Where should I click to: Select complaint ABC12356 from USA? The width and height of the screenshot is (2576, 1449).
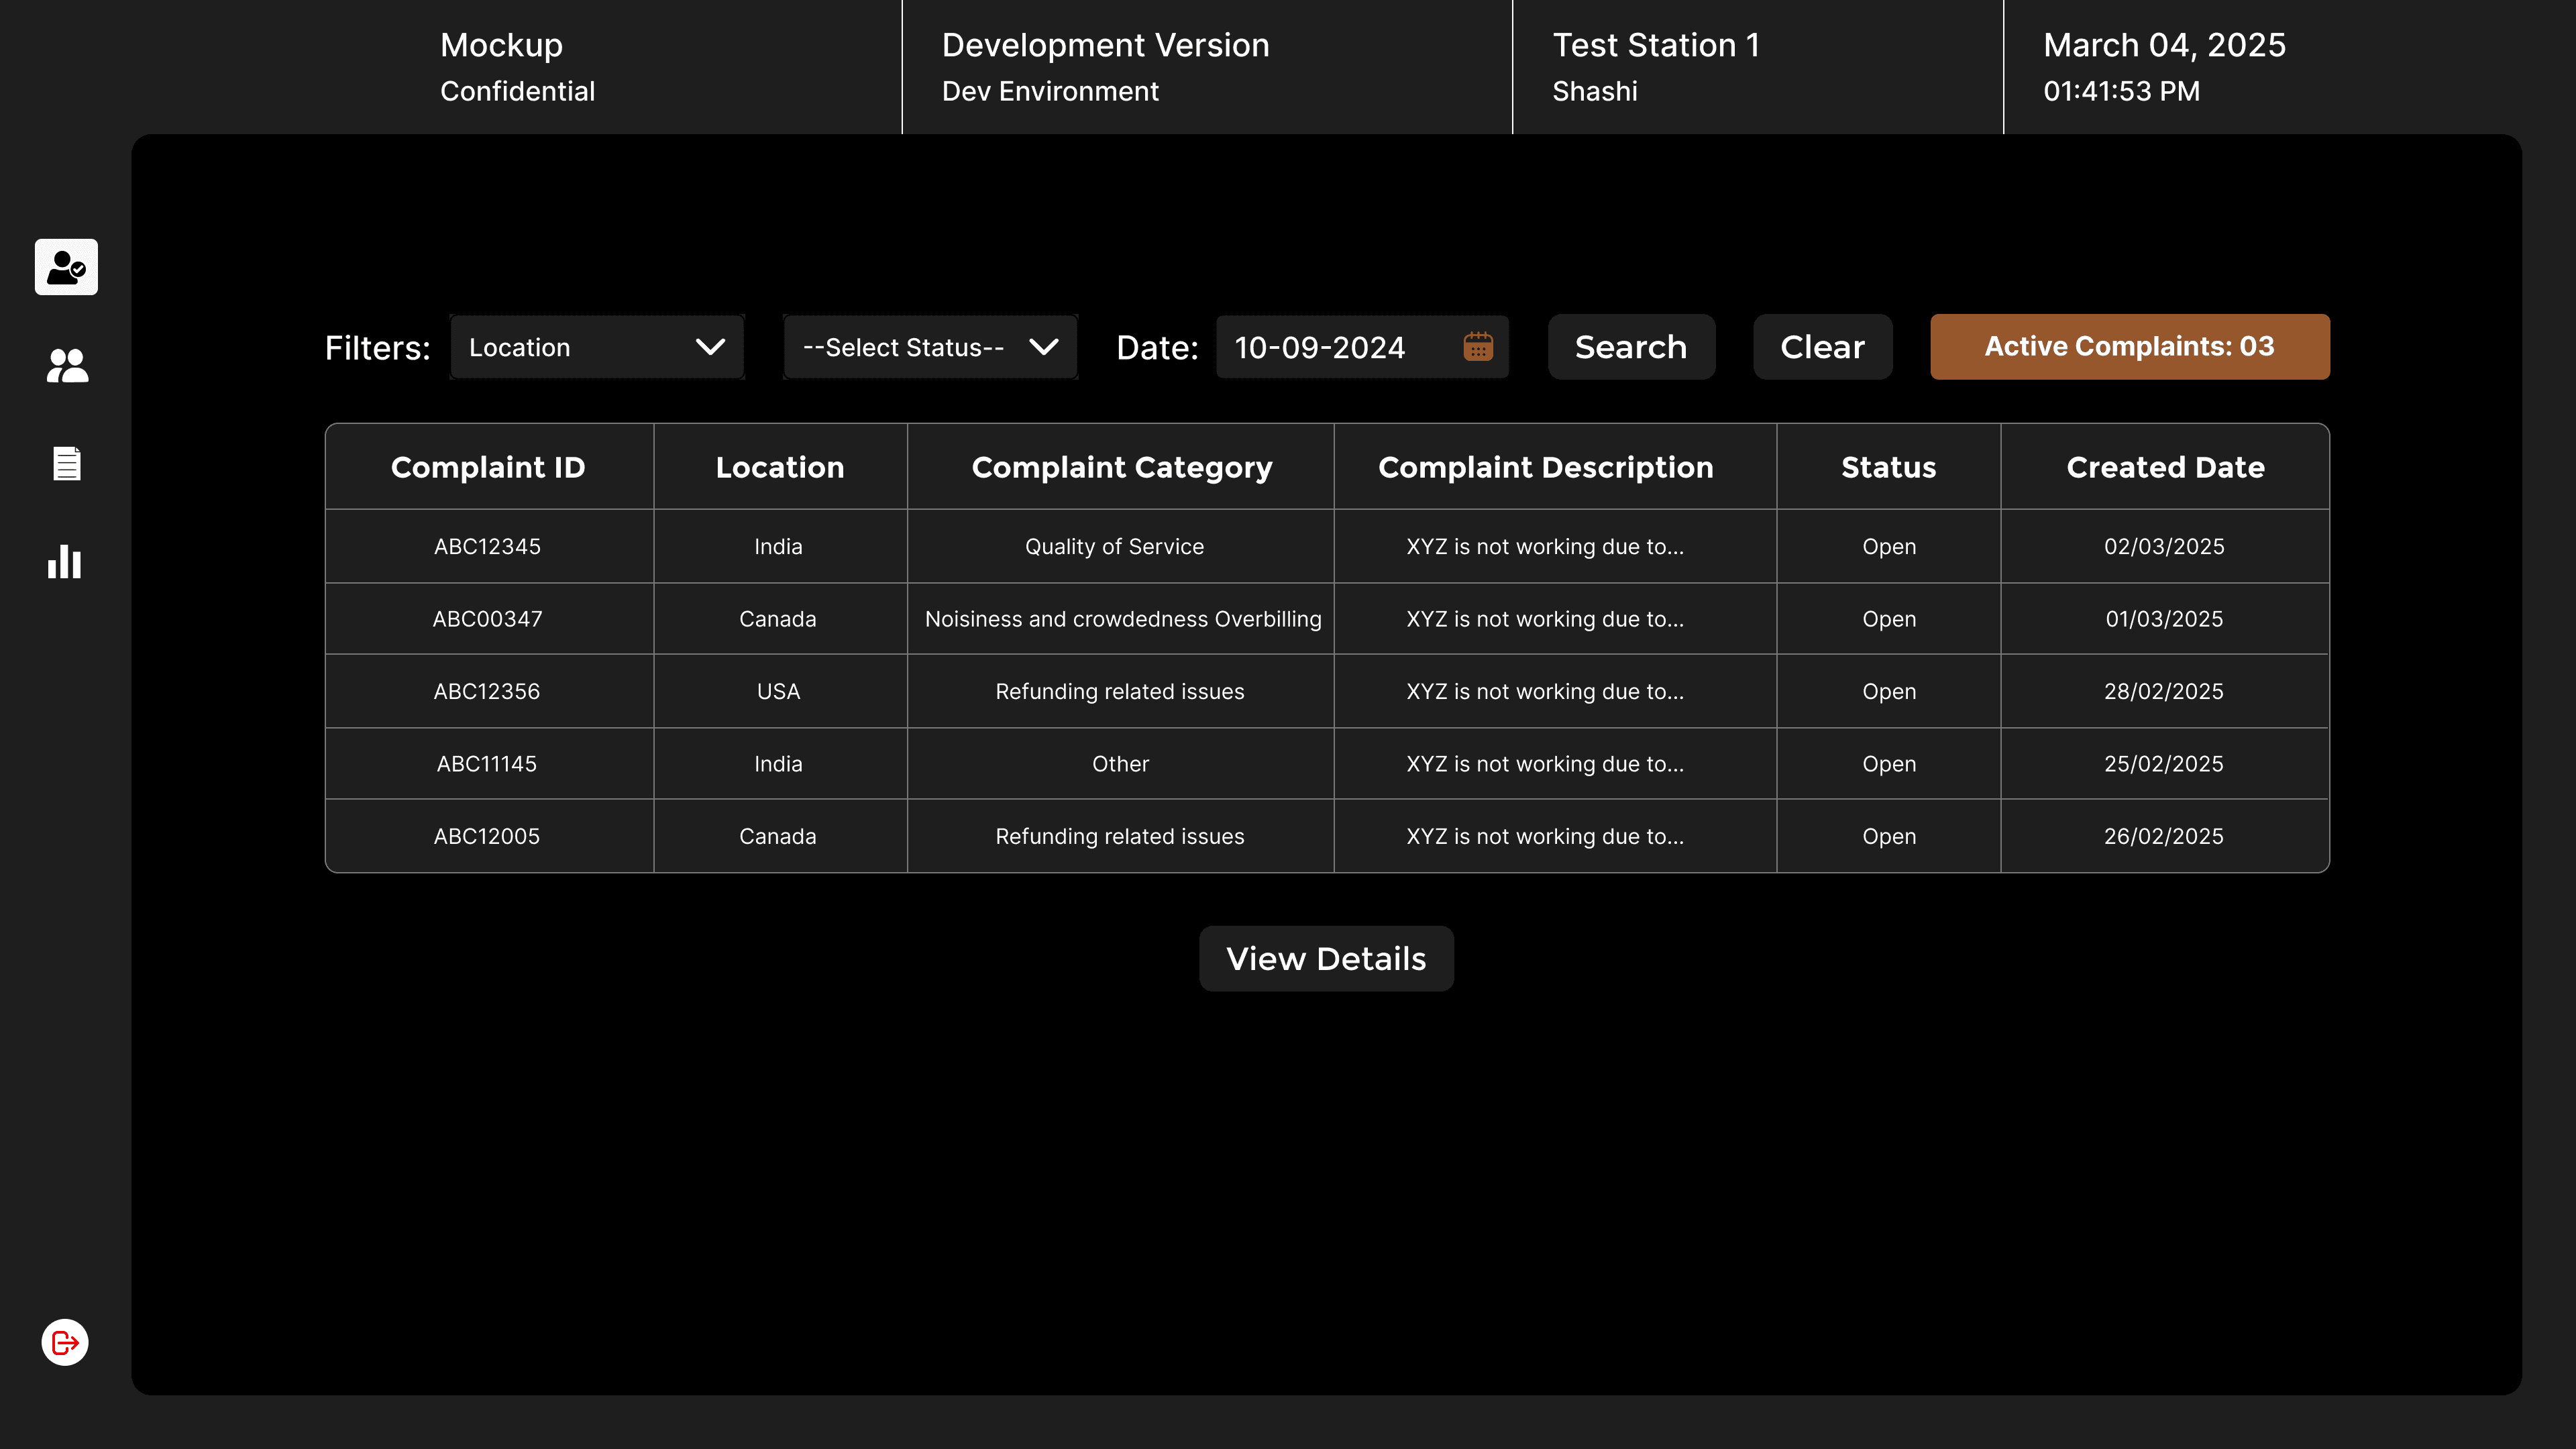[487, 691]
